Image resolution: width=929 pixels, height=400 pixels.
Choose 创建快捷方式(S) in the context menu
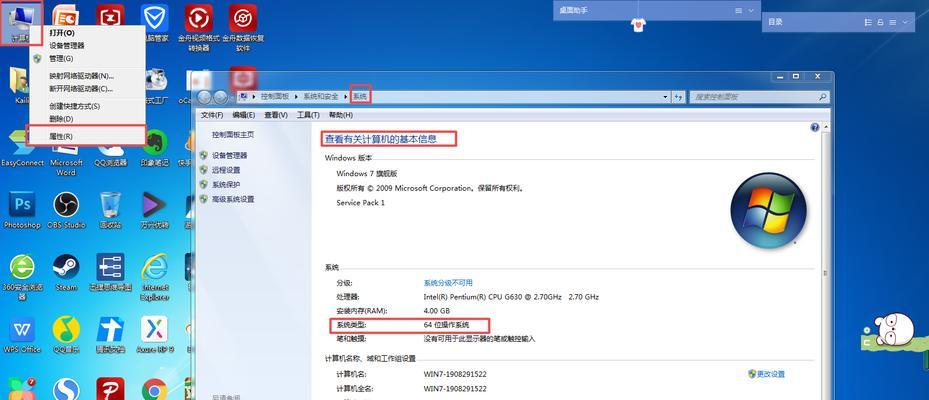[87, 106]
